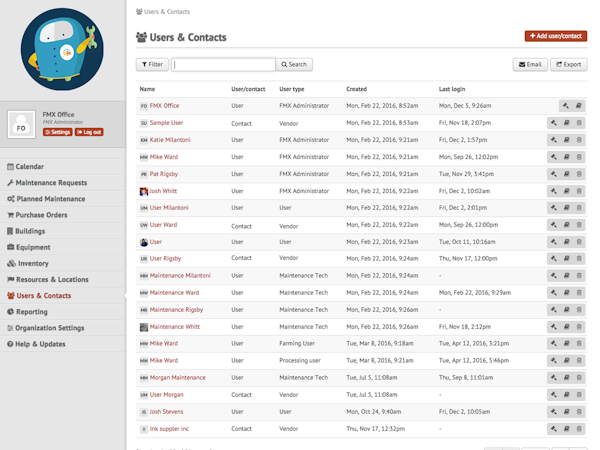The height and width of the screenshot is (450, 600).
Task: Click the trash icon in the Morgan Maintenance row
Action: (x=579, y=378)
